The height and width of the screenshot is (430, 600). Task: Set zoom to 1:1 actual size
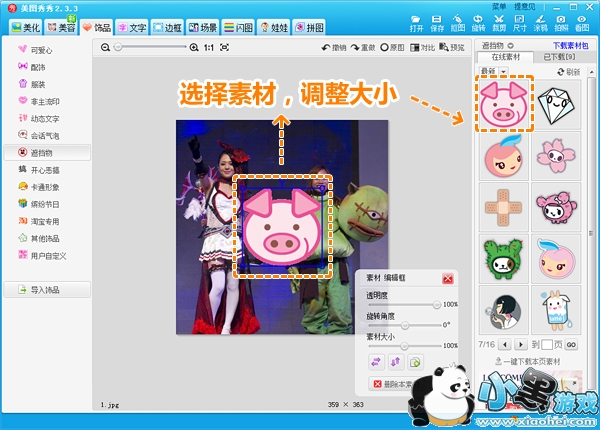pyautogui.click(x=209, y=47)
